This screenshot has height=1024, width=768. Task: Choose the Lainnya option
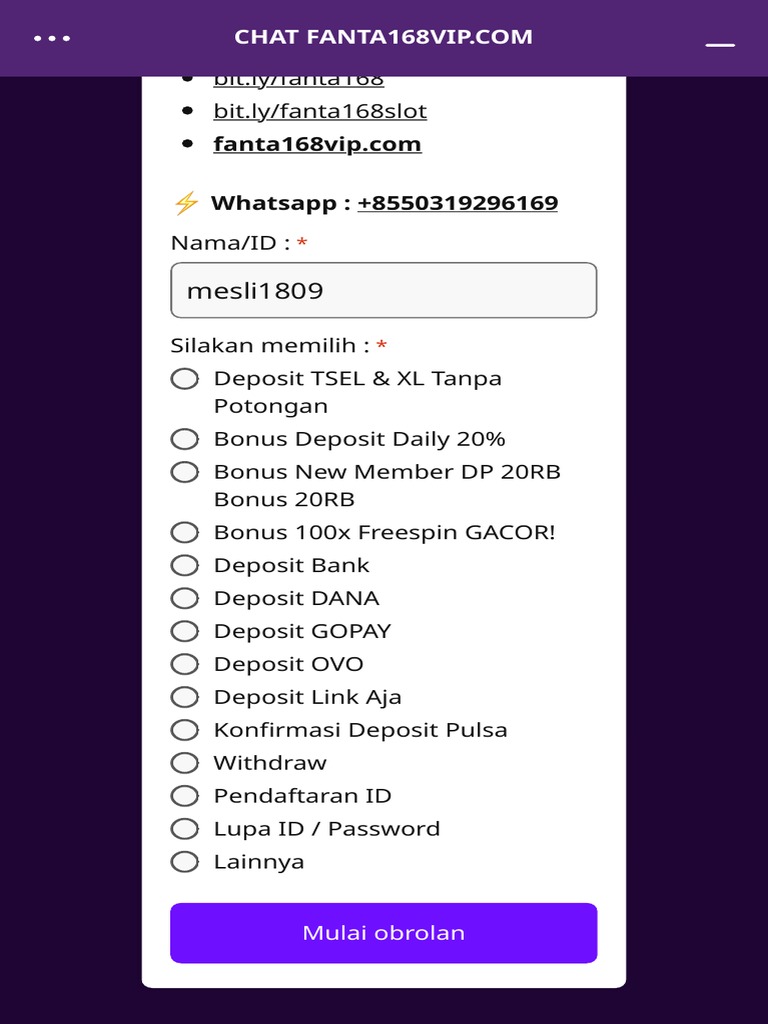coord(185,862)
